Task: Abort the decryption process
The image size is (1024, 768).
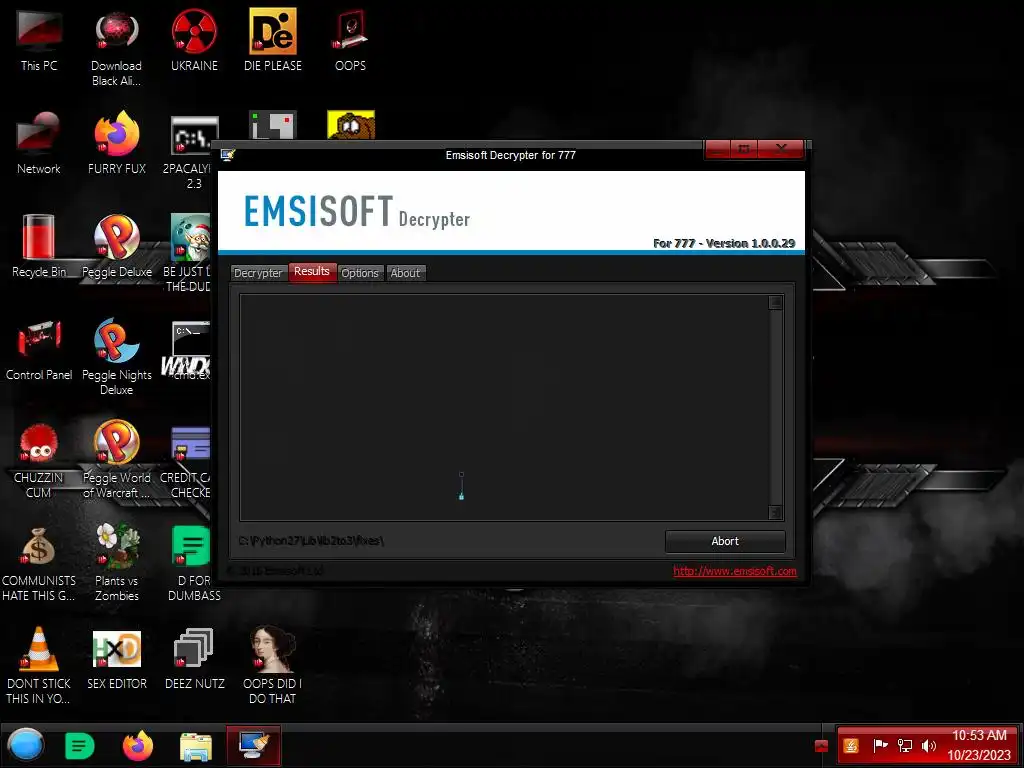Action: coord(725,541)
